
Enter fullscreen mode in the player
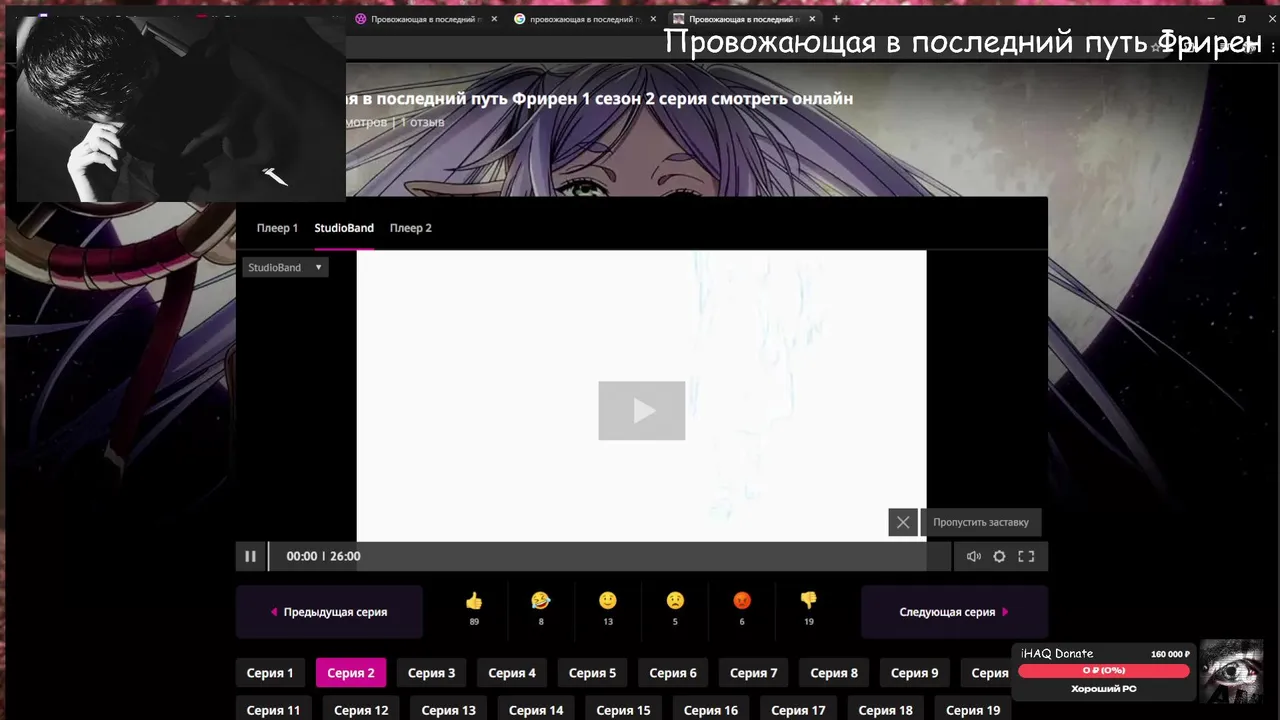point(1026,556)
